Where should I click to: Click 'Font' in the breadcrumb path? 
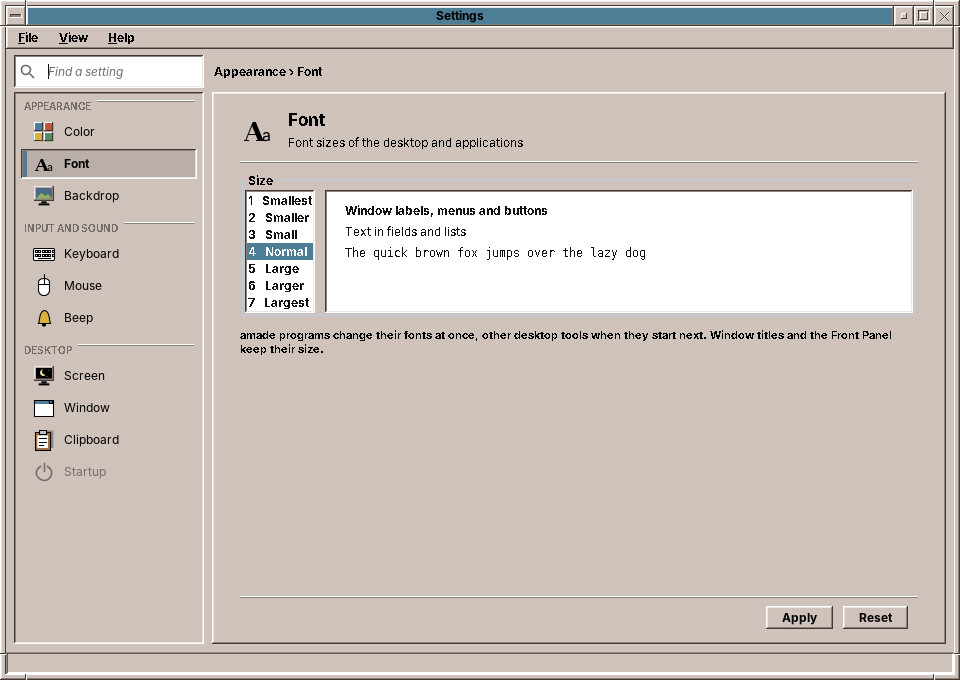click(310, 72)
